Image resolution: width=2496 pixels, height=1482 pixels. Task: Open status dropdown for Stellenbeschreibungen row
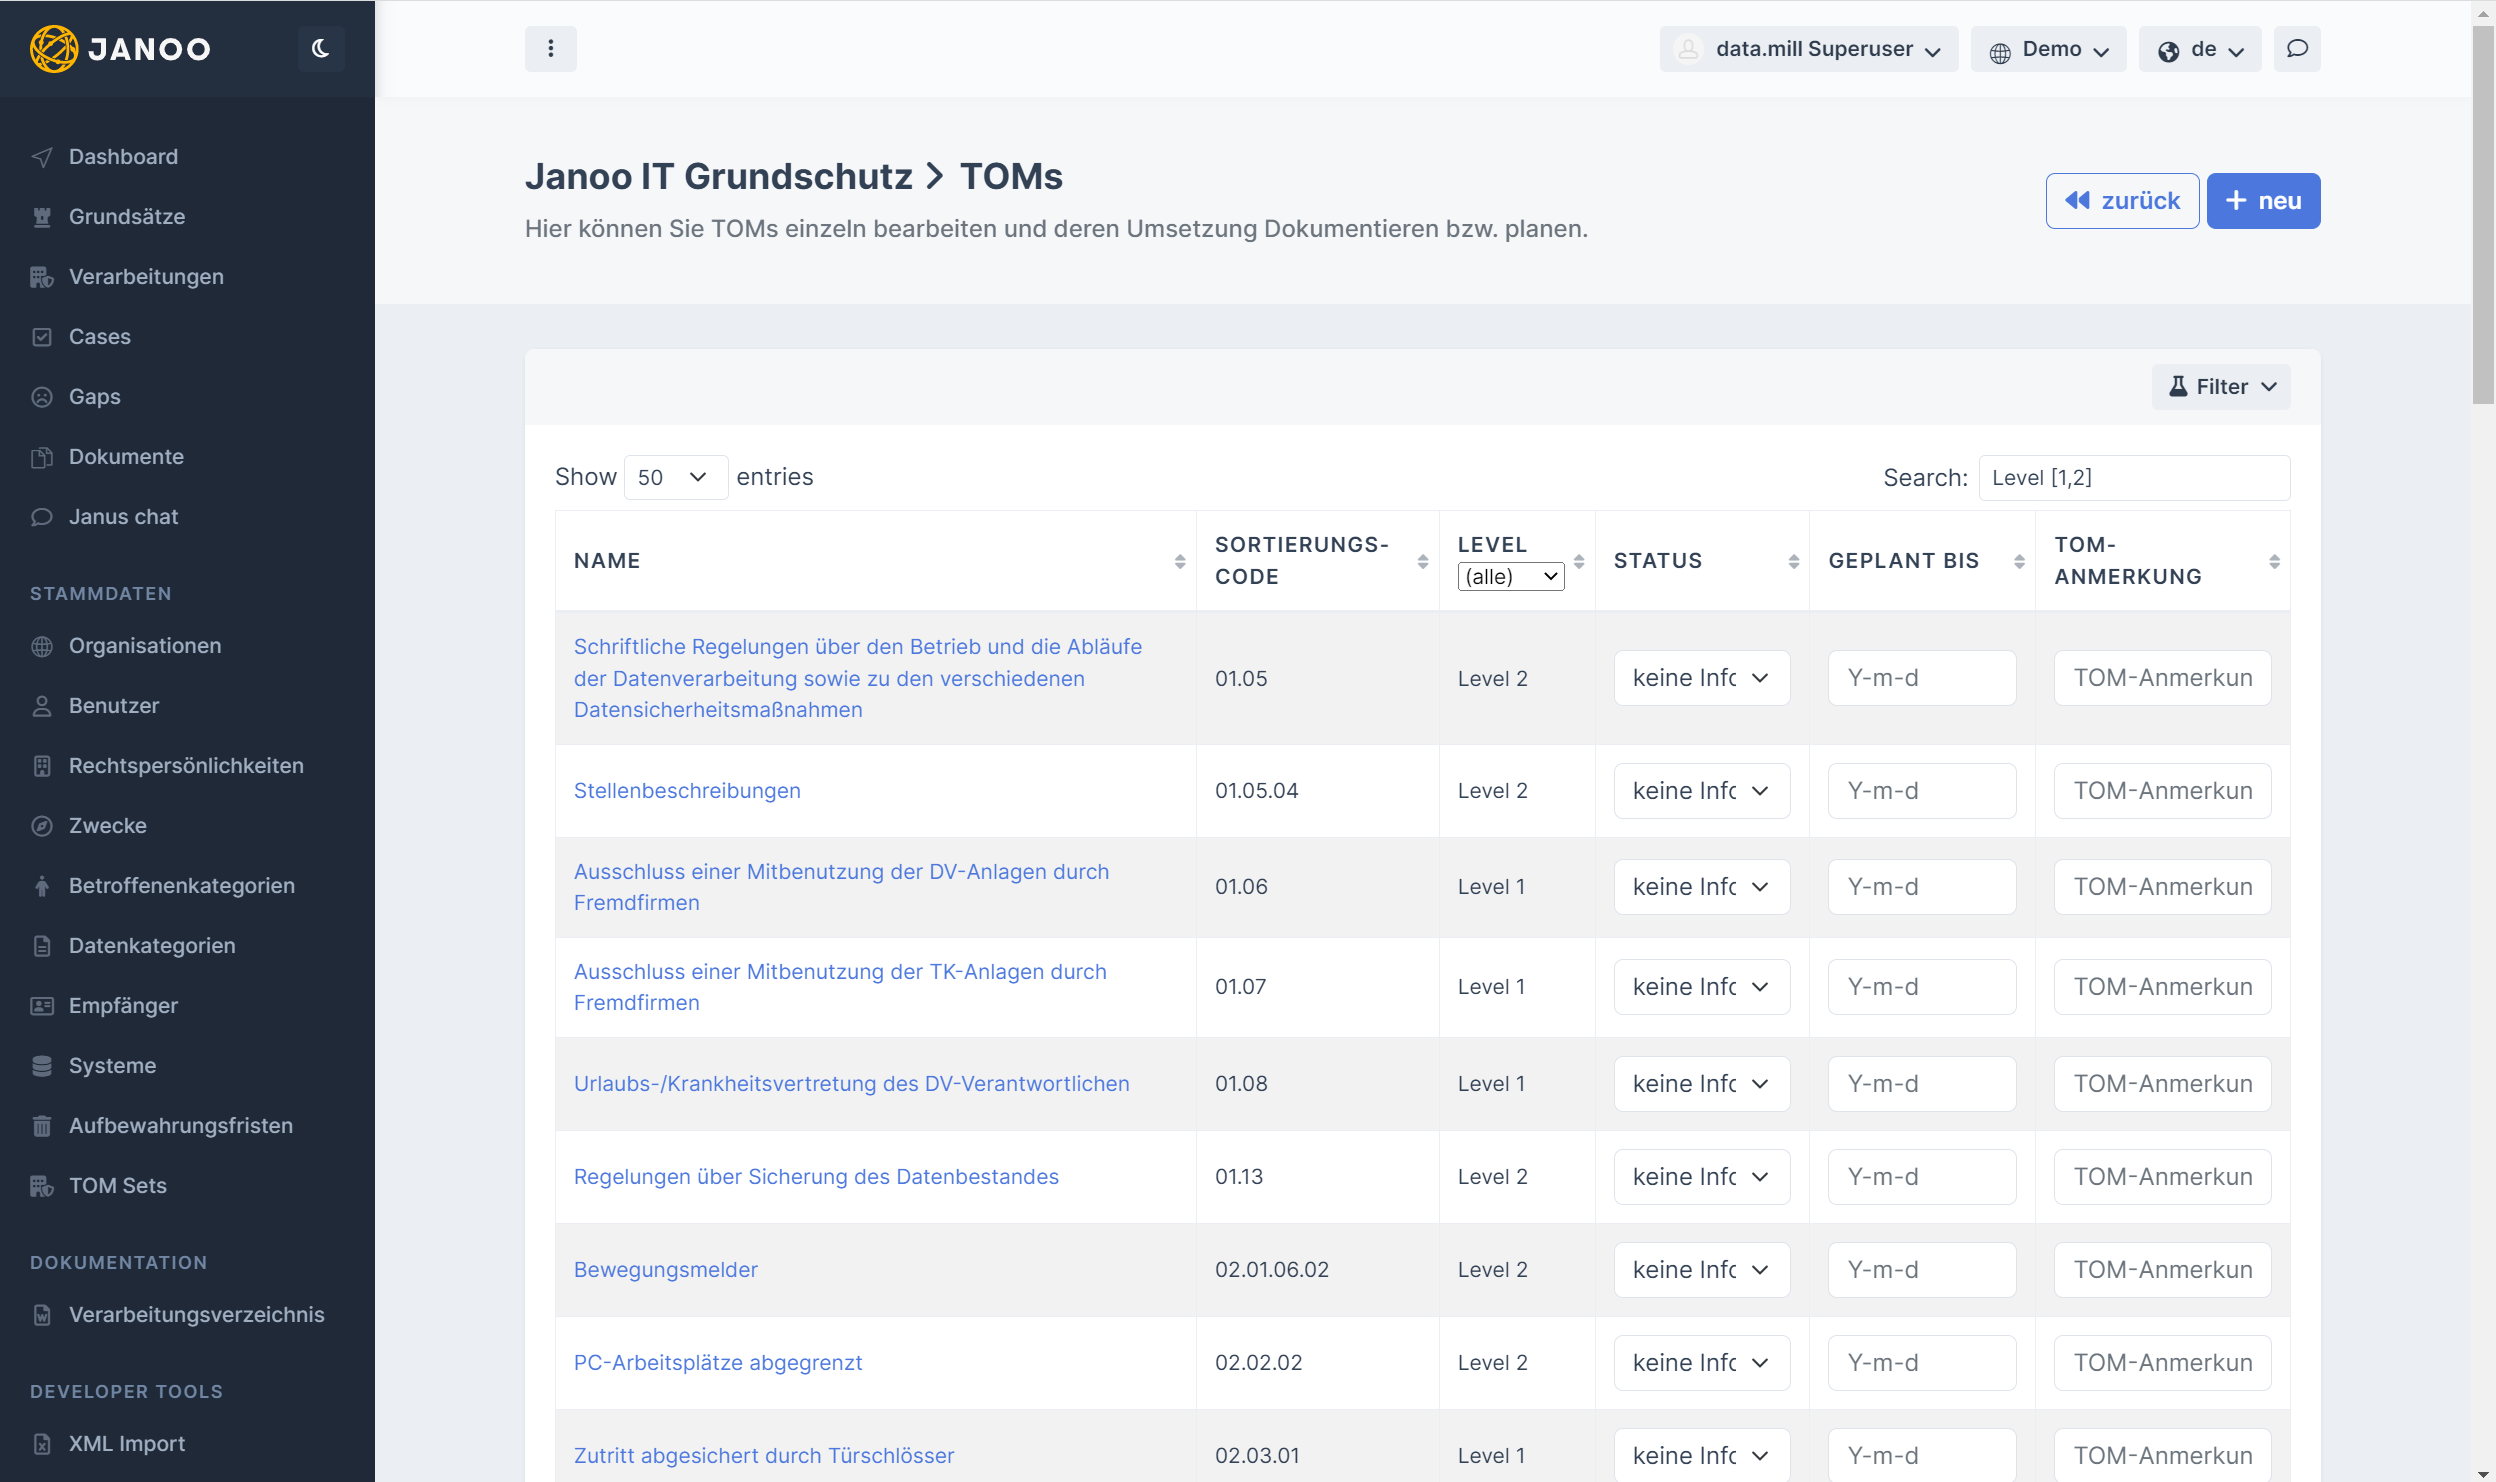[x=1701, y=791]
